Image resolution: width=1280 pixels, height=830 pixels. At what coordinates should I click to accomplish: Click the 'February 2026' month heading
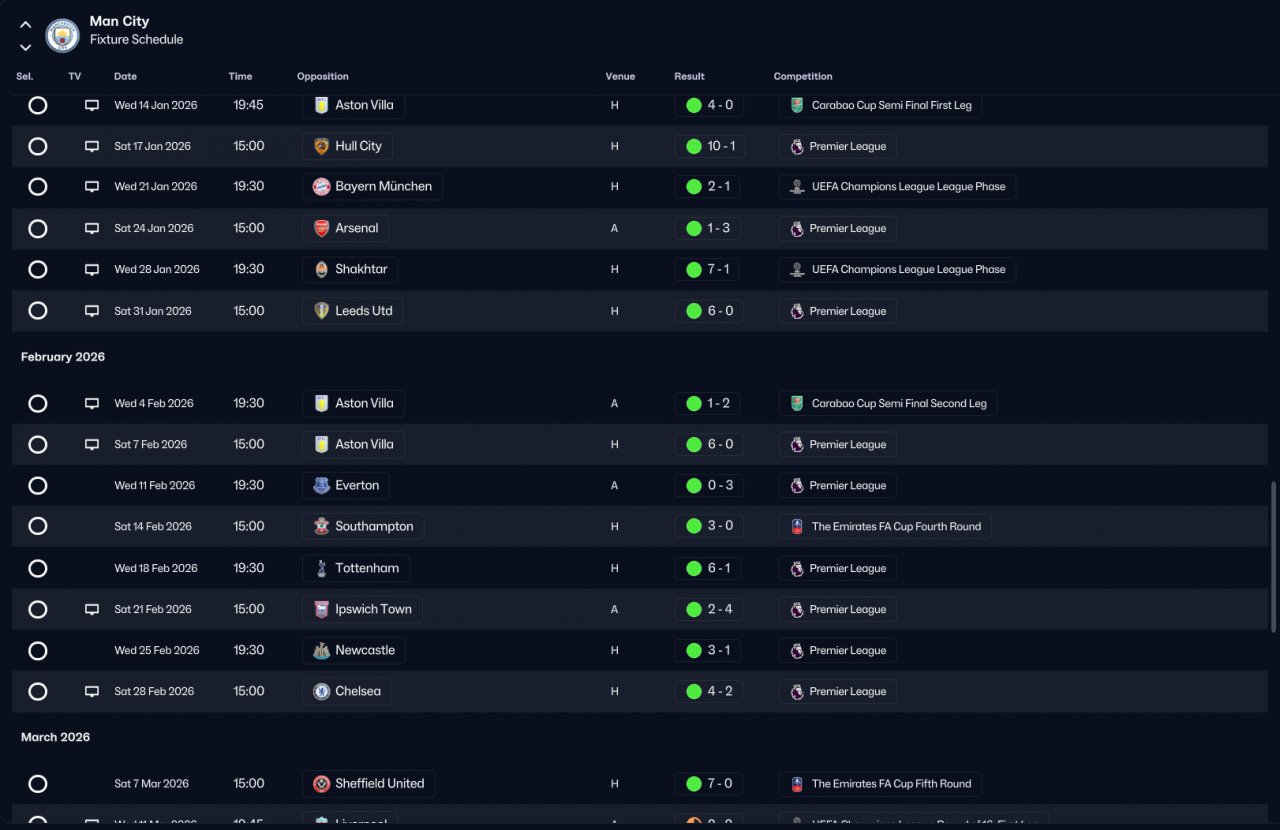click(63, 357)
